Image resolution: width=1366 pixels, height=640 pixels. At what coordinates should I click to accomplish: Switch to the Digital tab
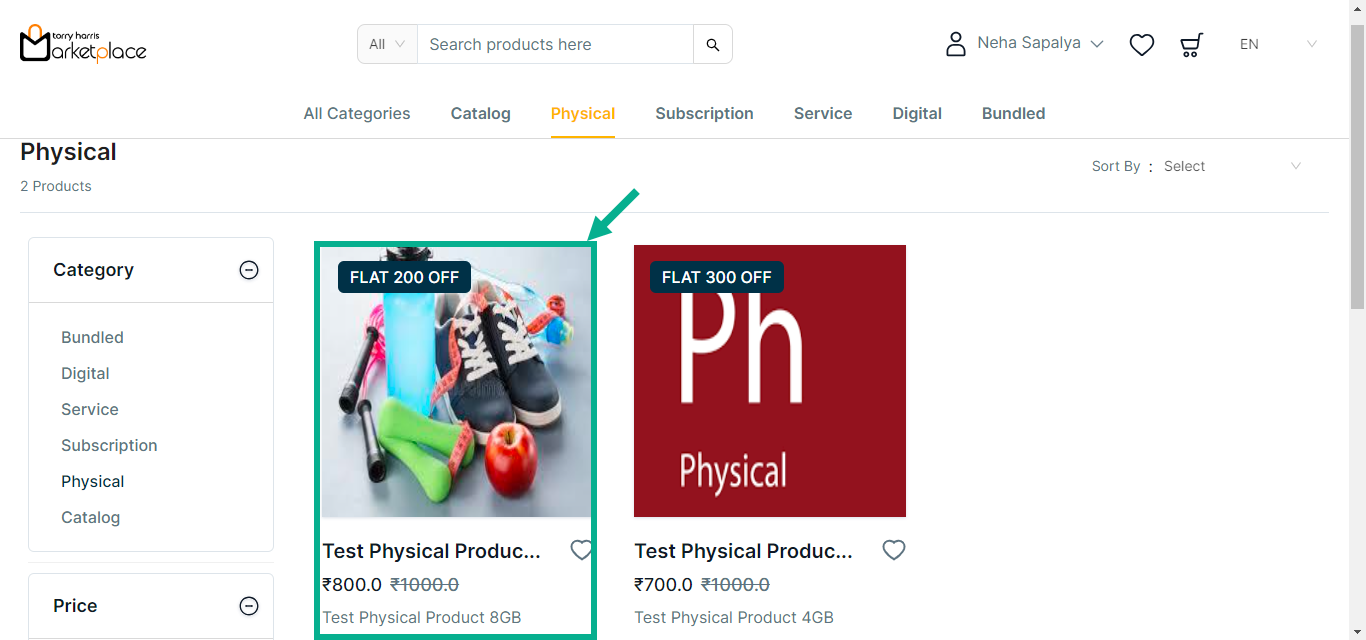click(917, 114)
